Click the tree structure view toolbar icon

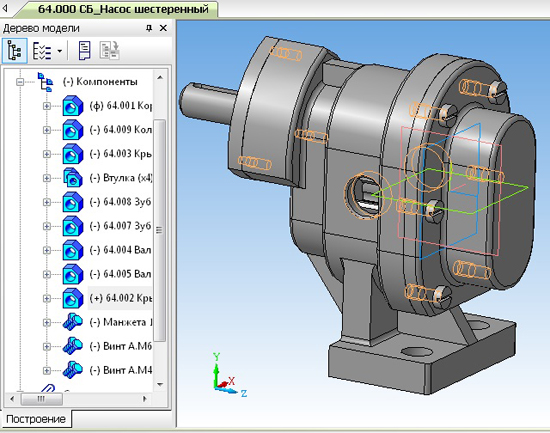(15, 51)
